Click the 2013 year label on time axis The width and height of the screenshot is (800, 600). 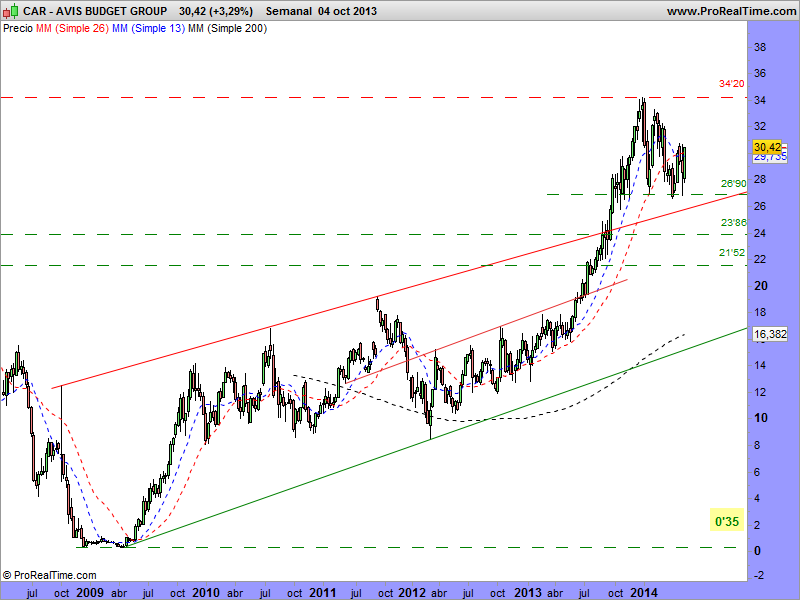(x=528, y=593)
